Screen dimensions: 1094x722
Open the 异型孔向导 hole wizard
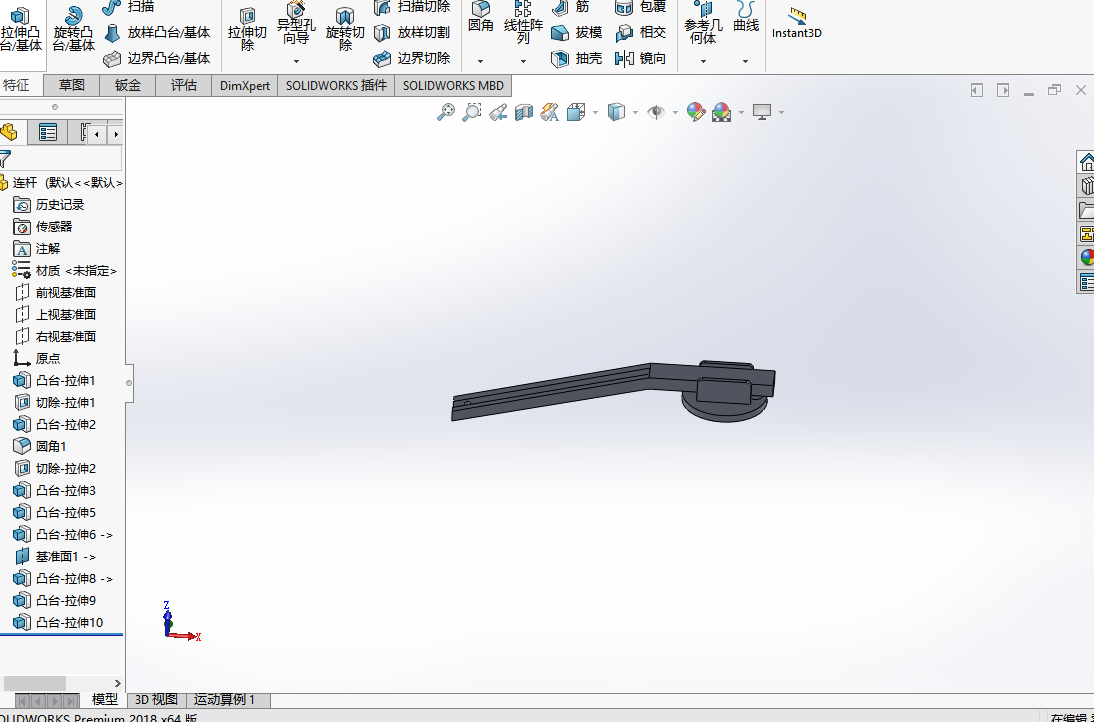click(296, 25)
